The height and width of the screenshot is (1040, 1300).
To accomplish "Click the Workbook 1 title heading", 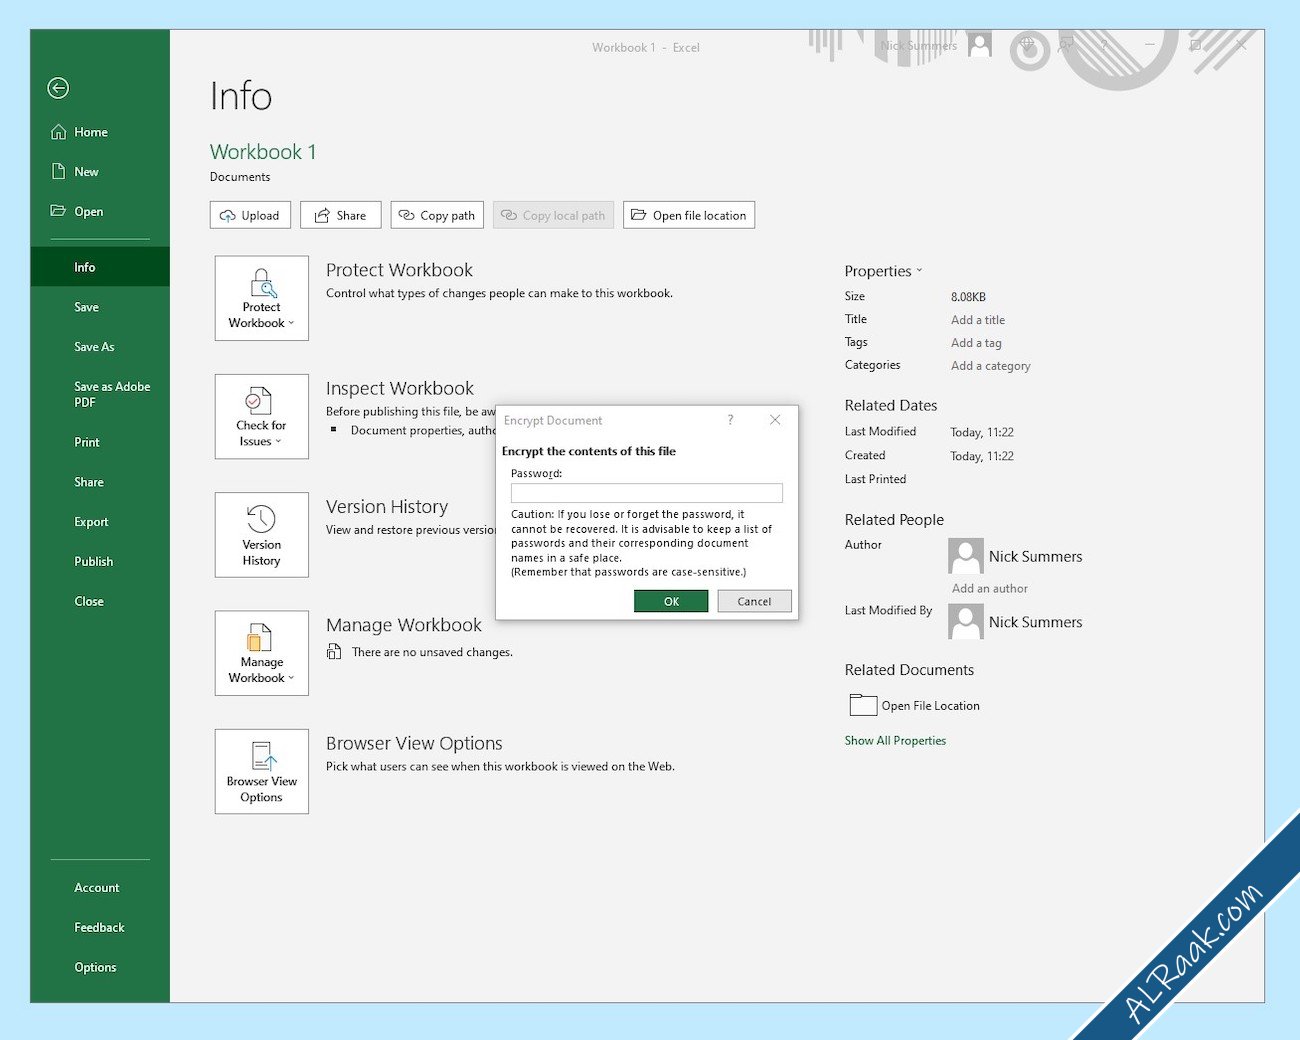I will point(263,152).
